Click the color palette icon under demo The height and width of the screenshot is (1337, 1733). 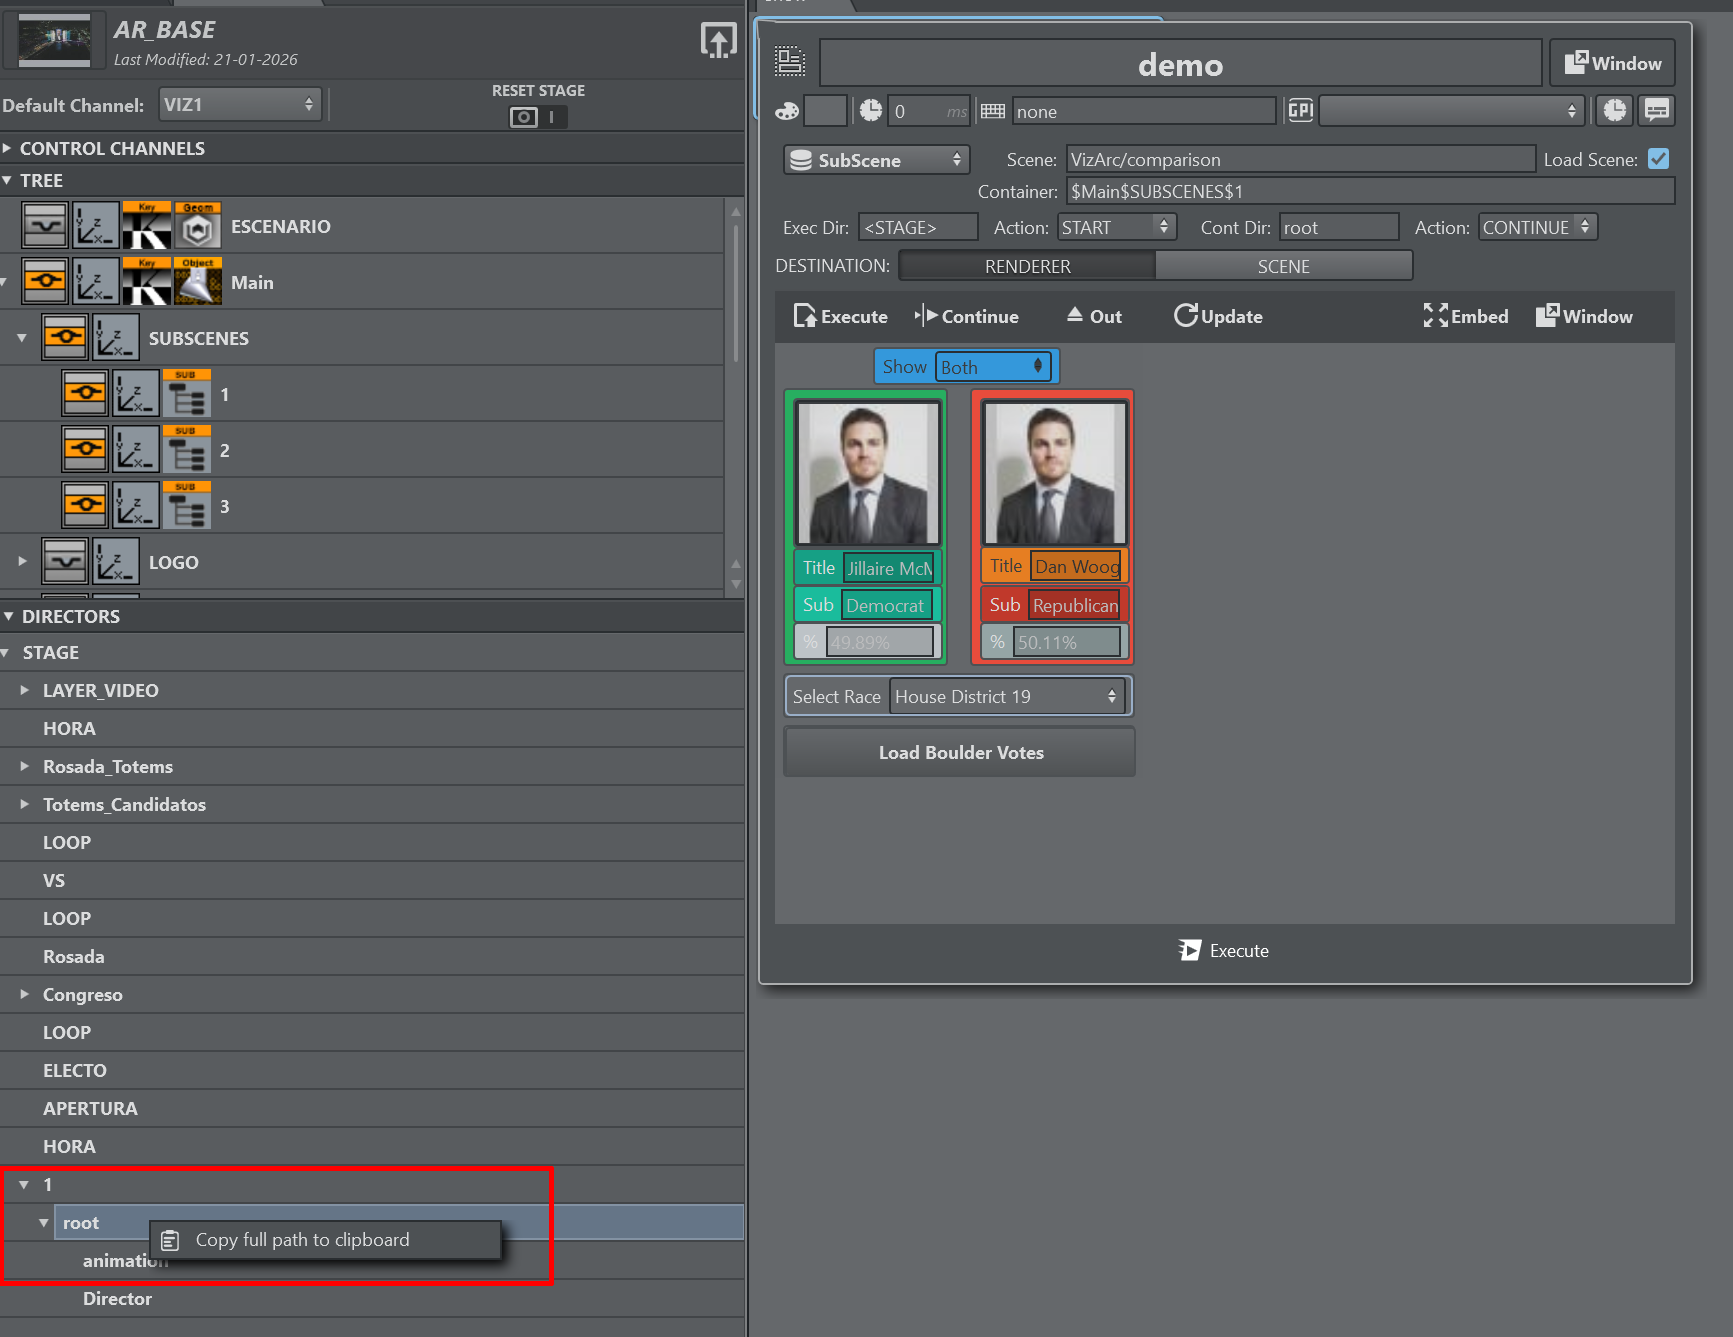(787, 111)
